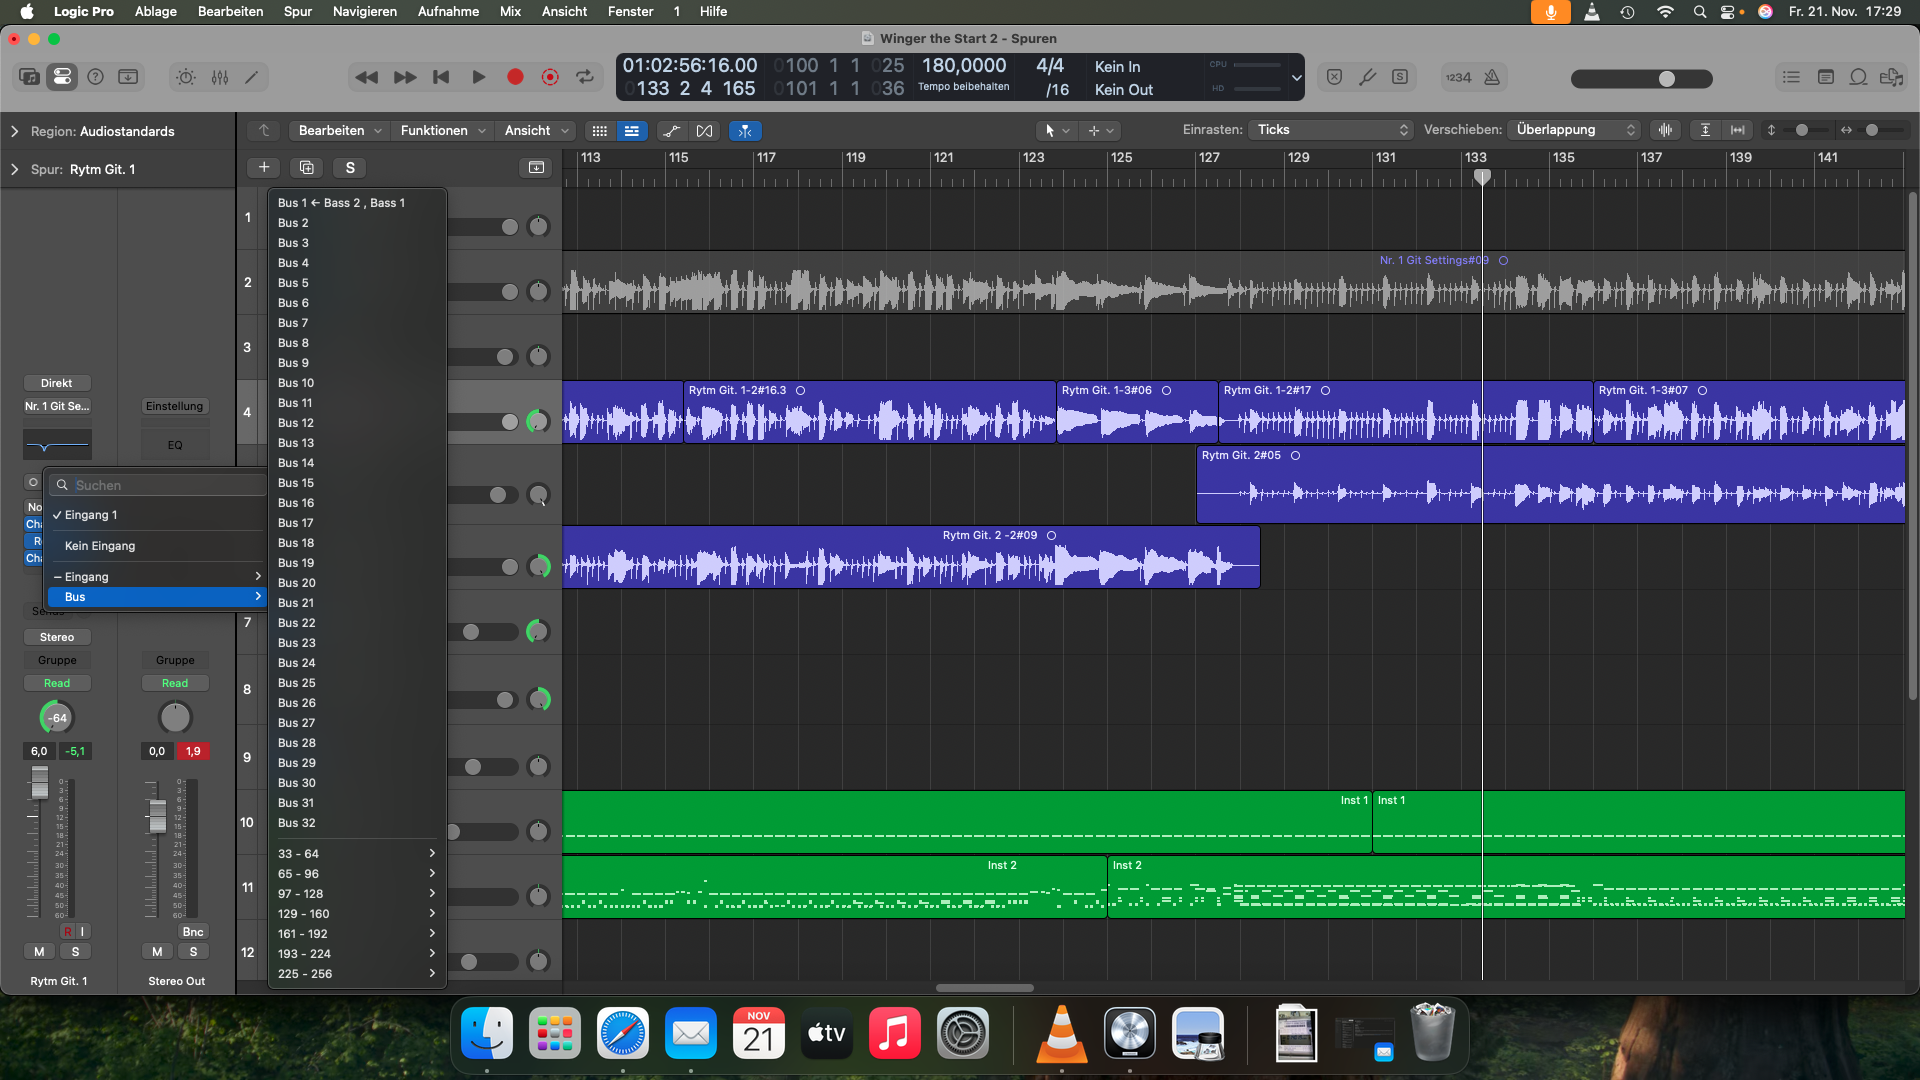
Task: Click the Bnc button on Stereo Out
Action: (x=193, y=932)
